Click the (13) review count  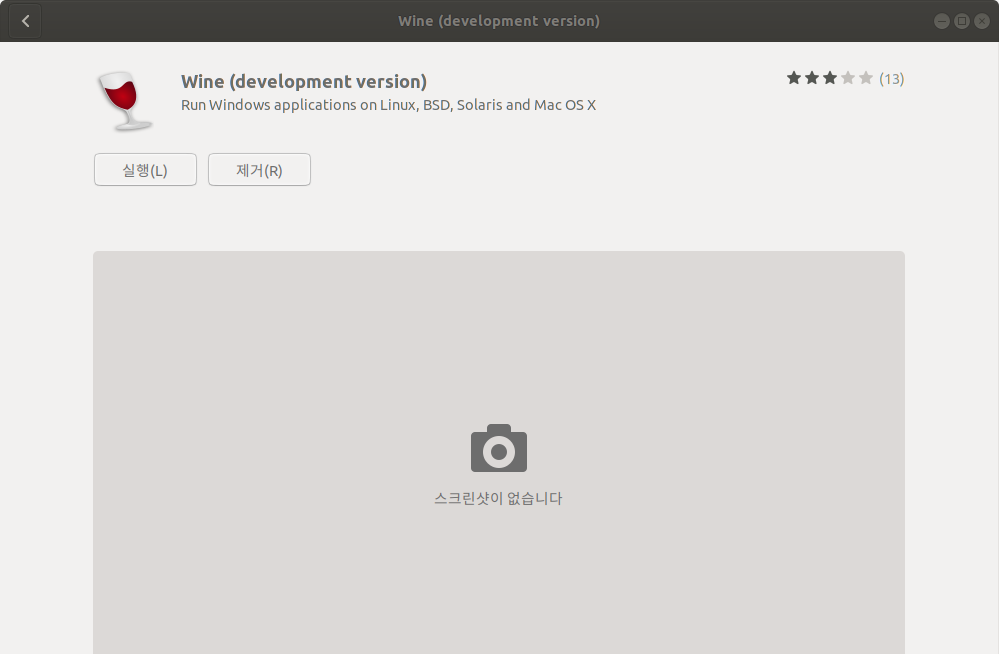coord(891,78)
